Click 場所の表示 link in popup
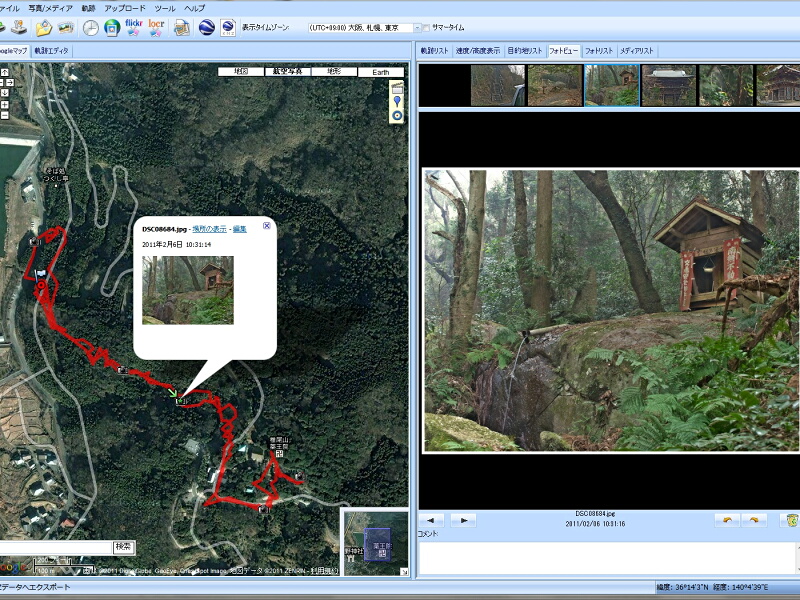The image size is (800, 600). [x=209, y=229]
